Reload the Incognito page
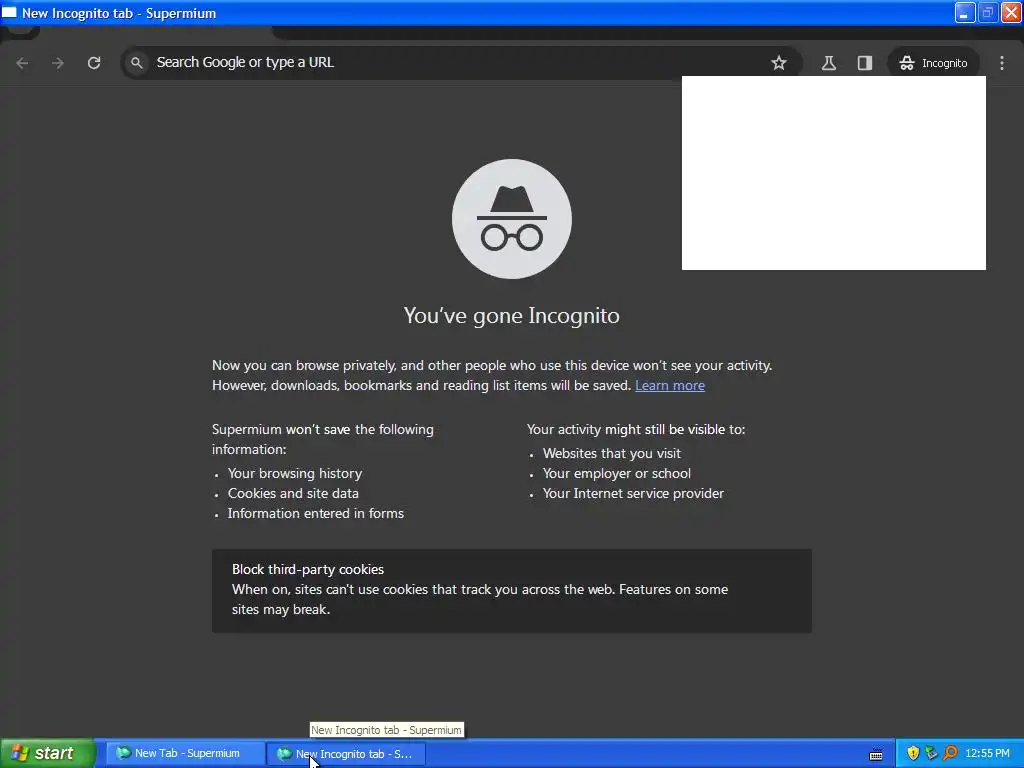The height and width of the screenshot is (768, 1024). click(x=94, y=63)
